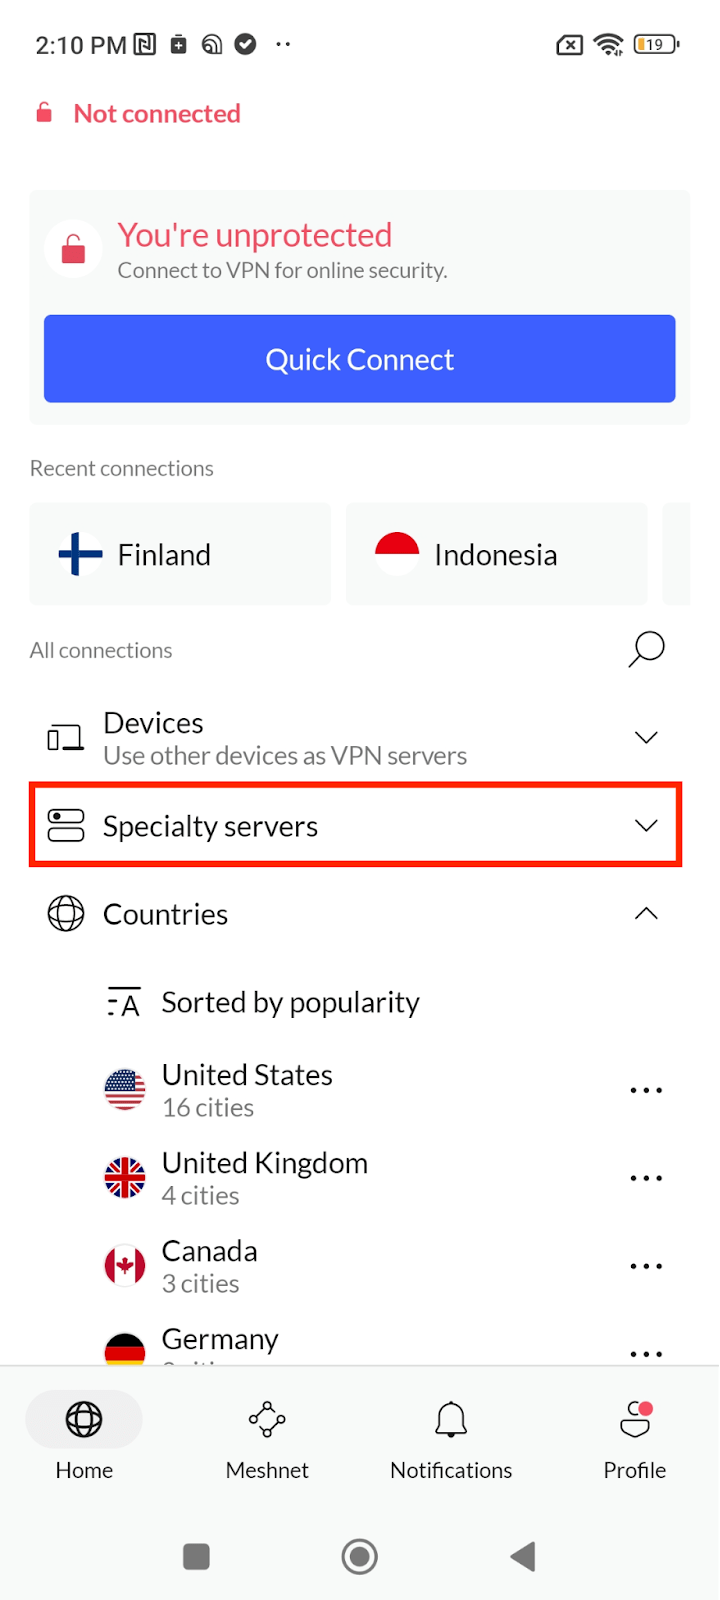Open the Meshnet icon in bottom bar
Viewport: 720px width, 1600px height.
(266, 1418)
